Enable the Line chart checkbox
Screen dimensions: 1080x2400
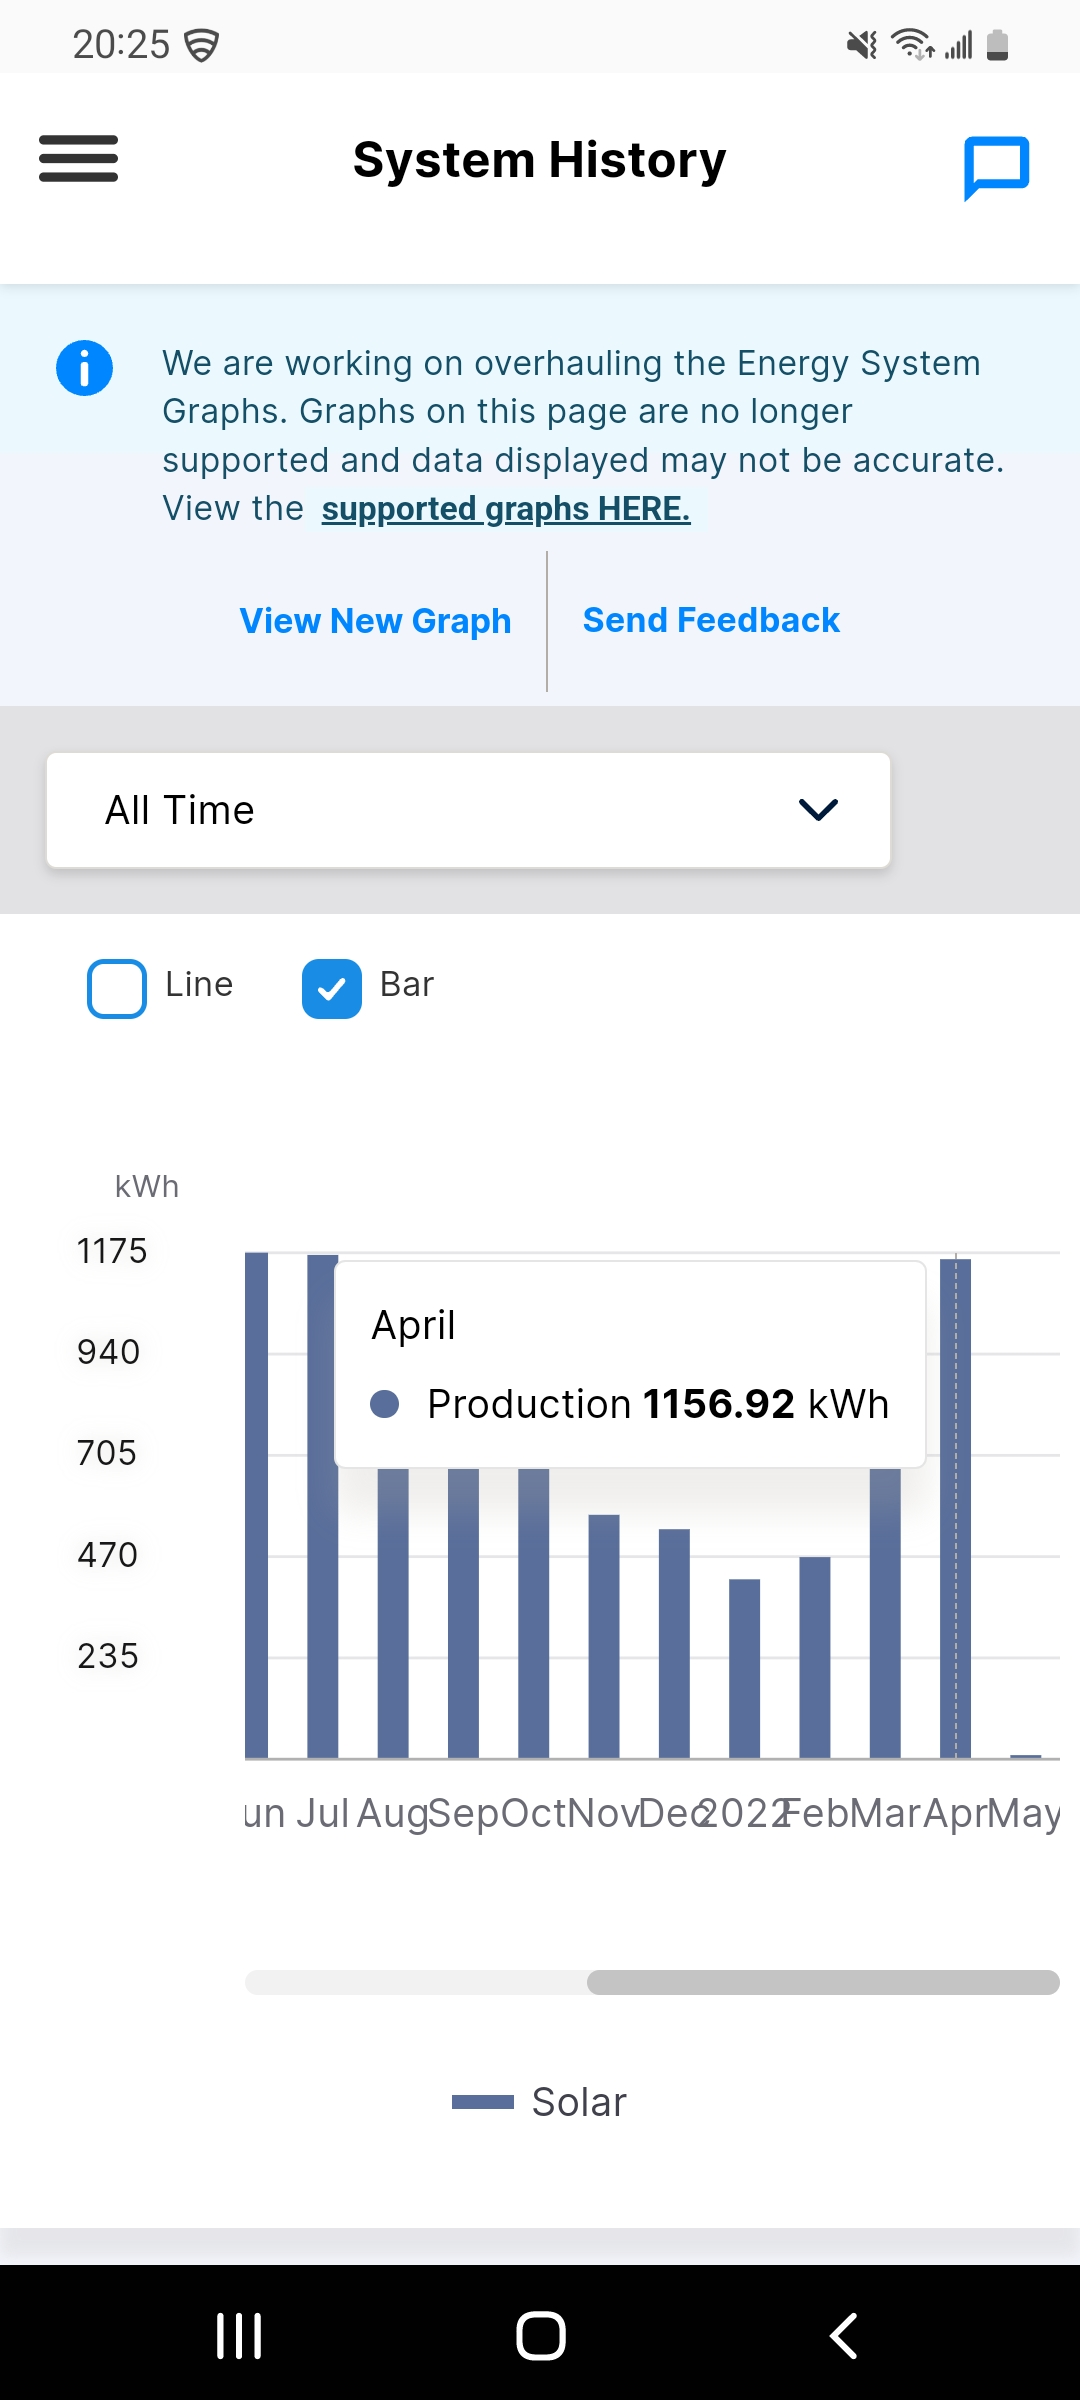[x=117, y=989]
